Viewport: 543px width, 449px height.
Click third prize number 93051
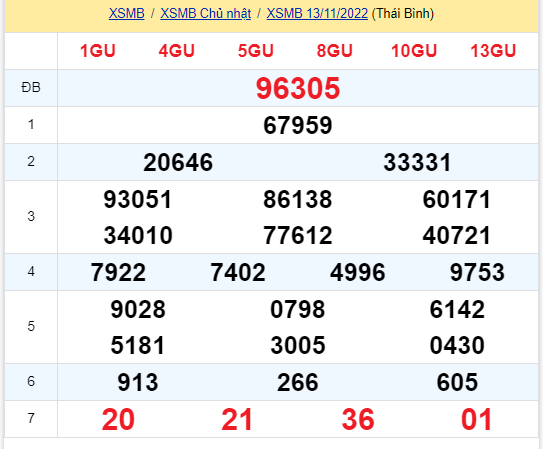click(x=138, y=199)
